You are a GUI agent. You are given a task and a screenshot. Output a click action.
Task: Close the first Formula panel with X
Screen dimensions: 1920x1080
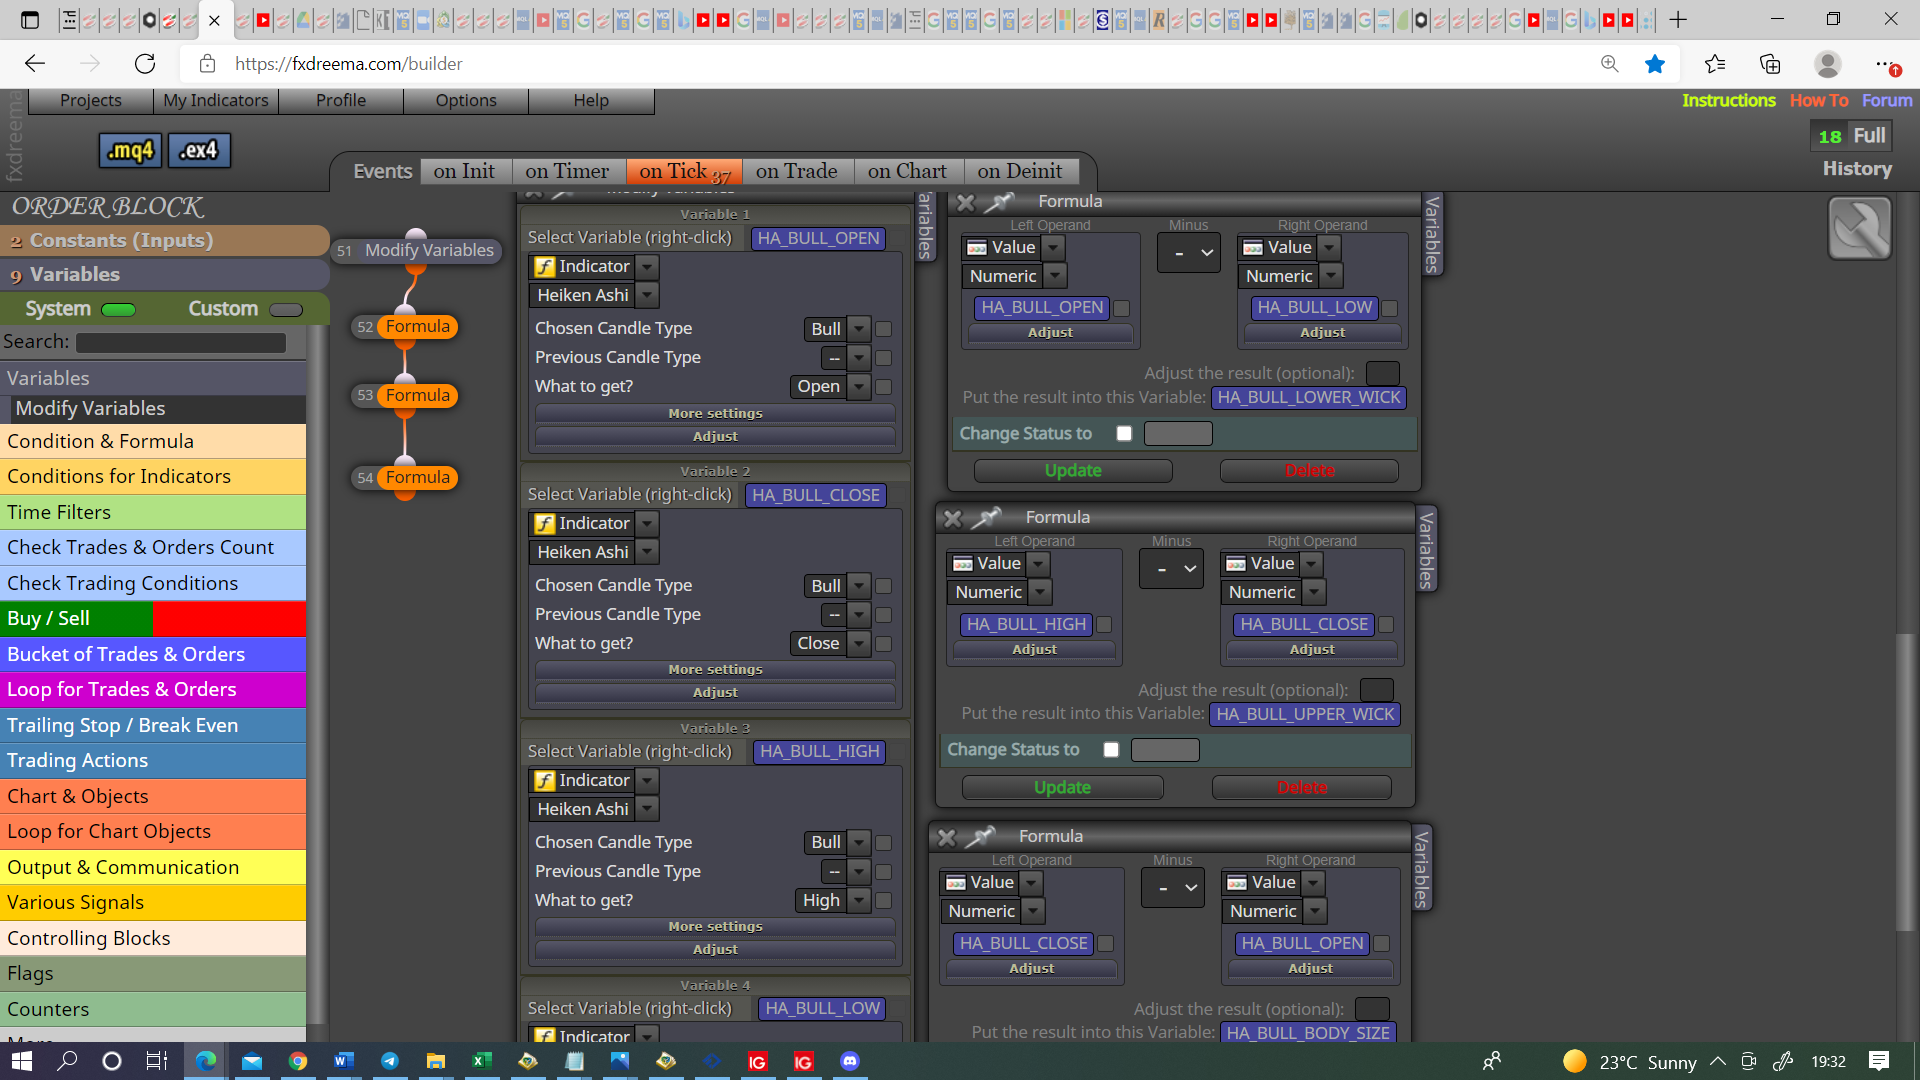(x=965, y=202)
